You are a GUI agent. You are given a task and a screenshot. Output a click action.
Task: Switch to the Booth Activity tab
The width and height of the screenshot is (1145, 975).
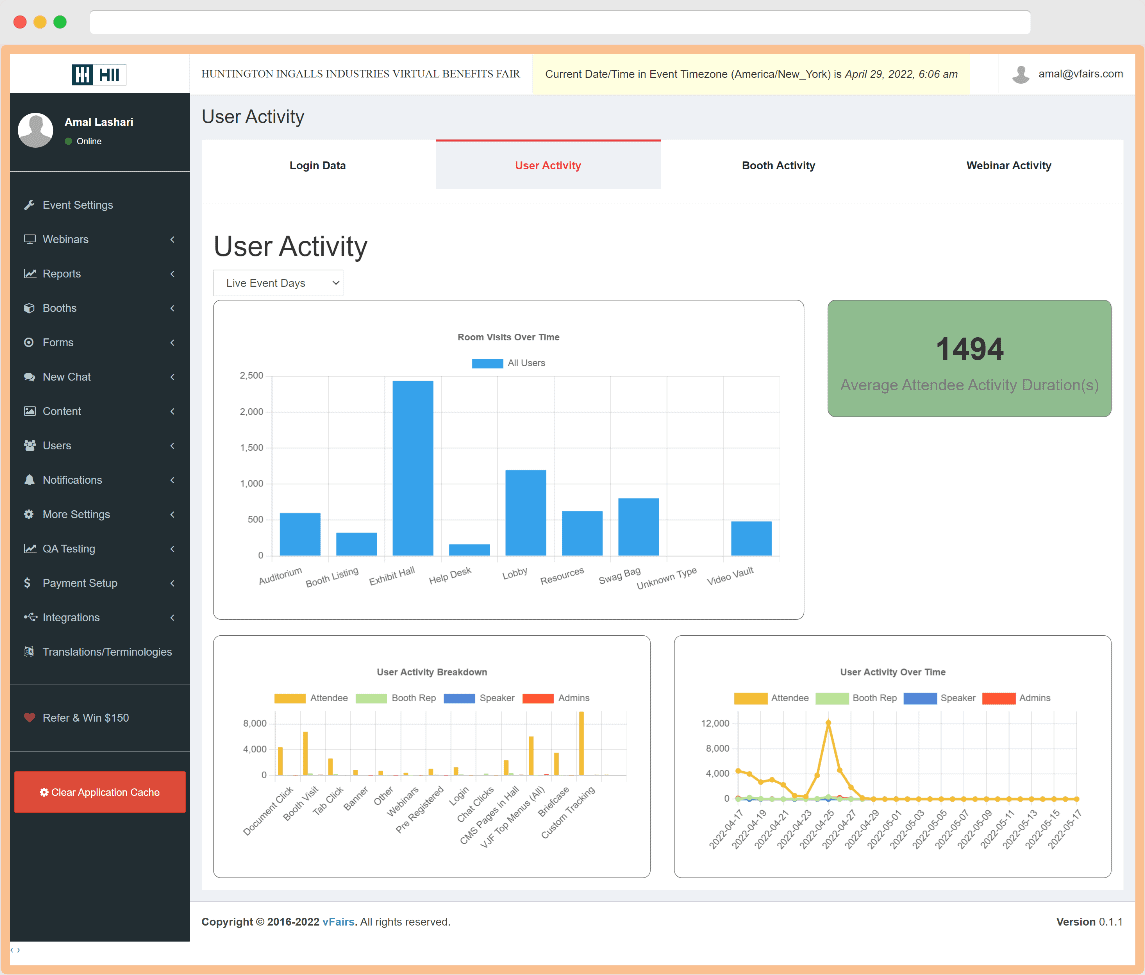(778, 165)
